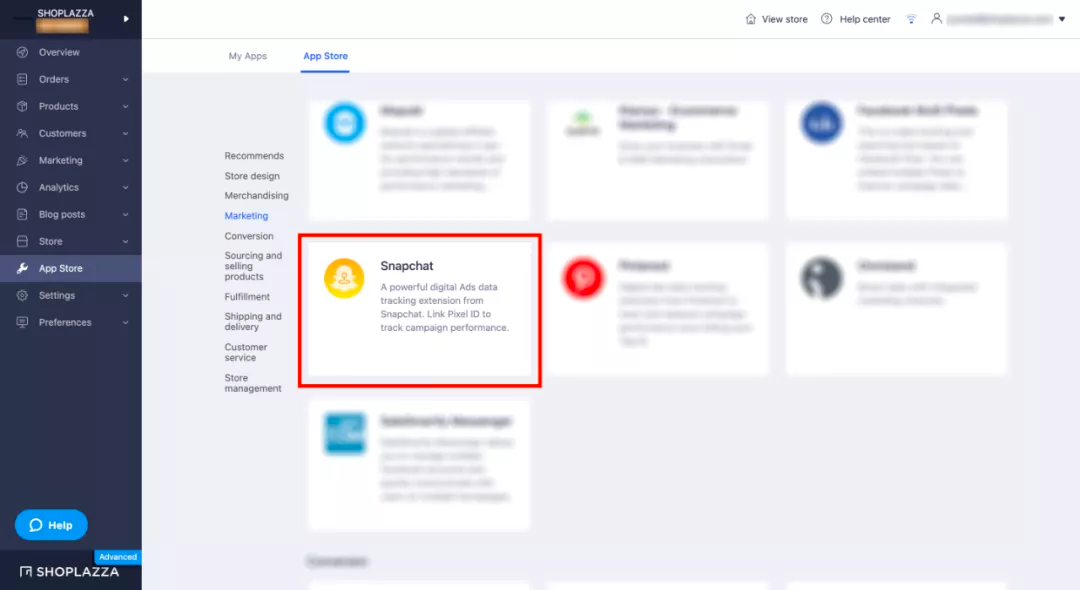Expand the Orders menu chevron
Screen dimensions: 1080x590
coord(126,79)
